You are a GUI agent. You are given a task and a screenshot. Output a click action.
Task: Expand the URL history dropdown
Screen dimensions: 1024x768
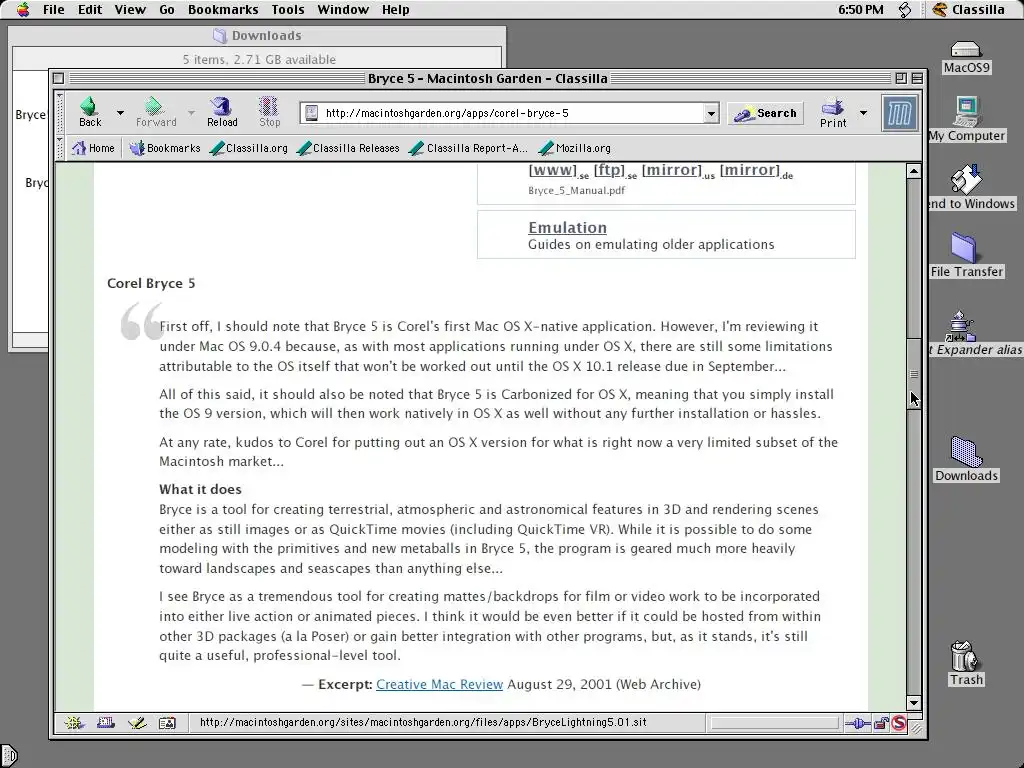click(711, 113)
